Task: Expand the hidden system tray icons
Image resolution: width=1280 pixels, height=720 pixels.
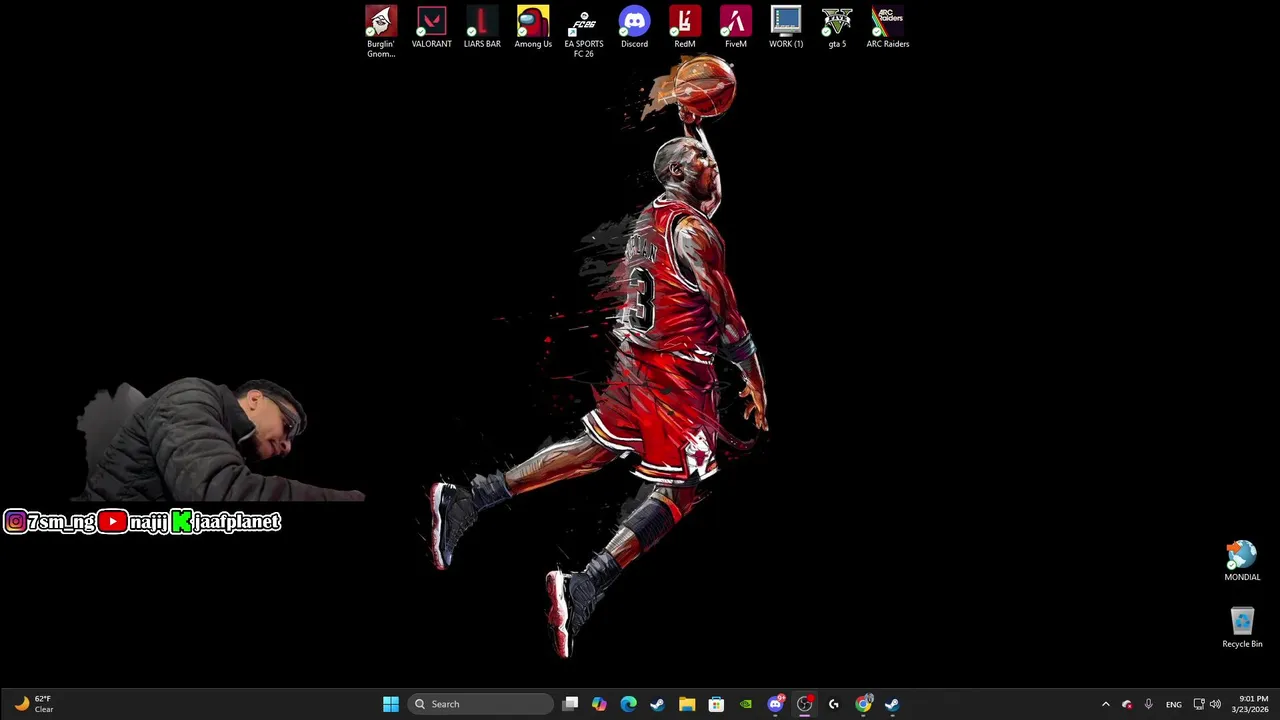Action: point(1105,704)
